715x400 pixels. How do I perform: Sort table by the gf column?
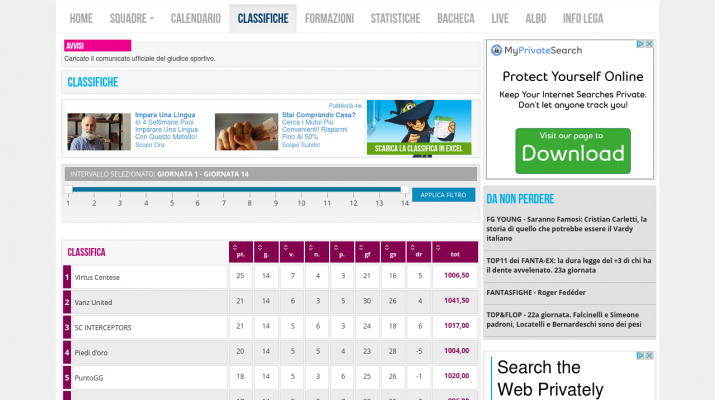367,251
